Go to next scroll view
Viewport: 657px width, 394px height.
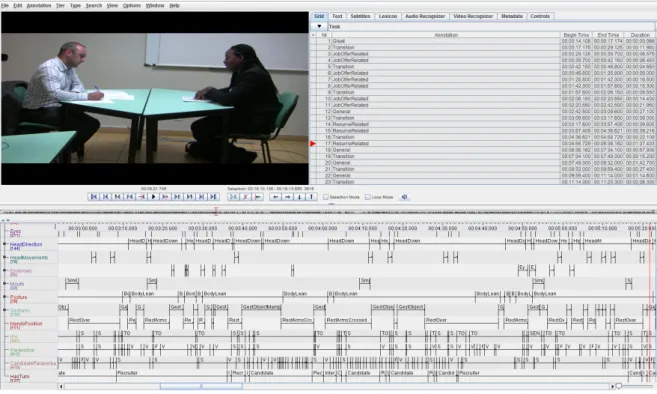coord(201,197)
